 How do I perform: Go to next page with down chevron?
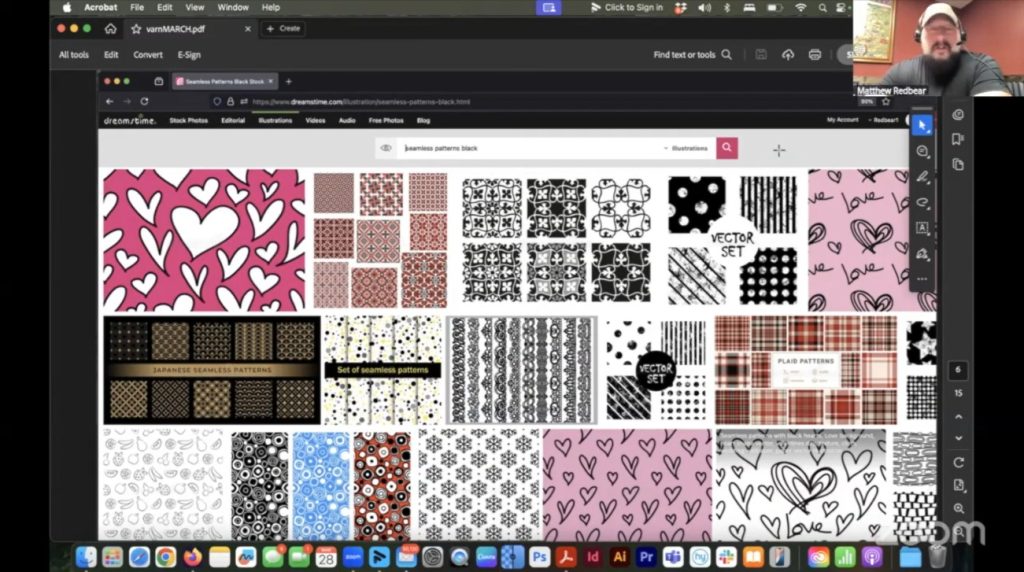coord(958,438)
